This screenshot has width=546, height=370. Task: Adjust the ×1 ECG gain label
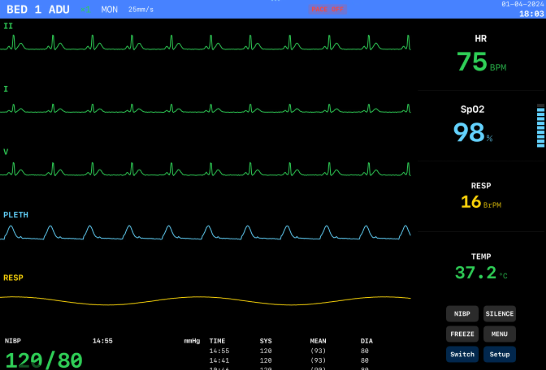pos(85,9)
